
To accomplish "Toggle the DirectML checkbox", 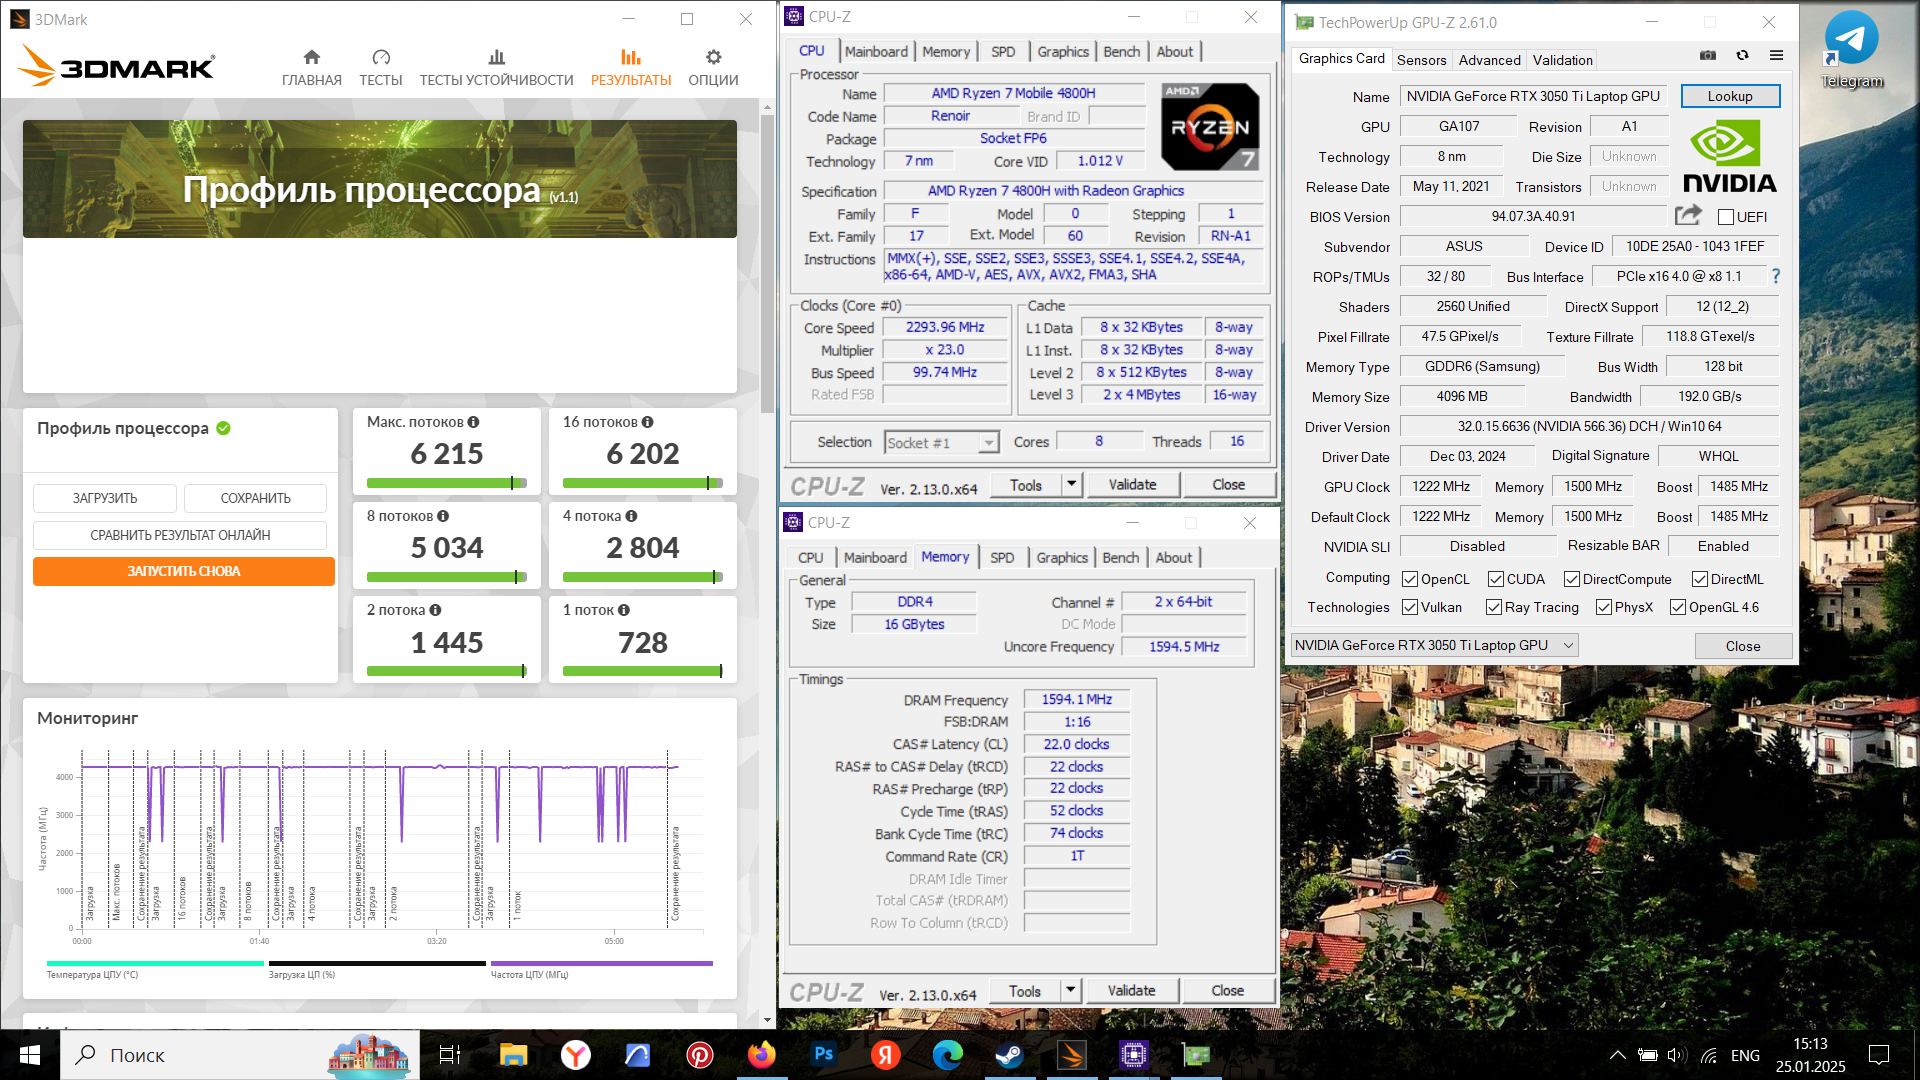I will (x=1700, y=579).
